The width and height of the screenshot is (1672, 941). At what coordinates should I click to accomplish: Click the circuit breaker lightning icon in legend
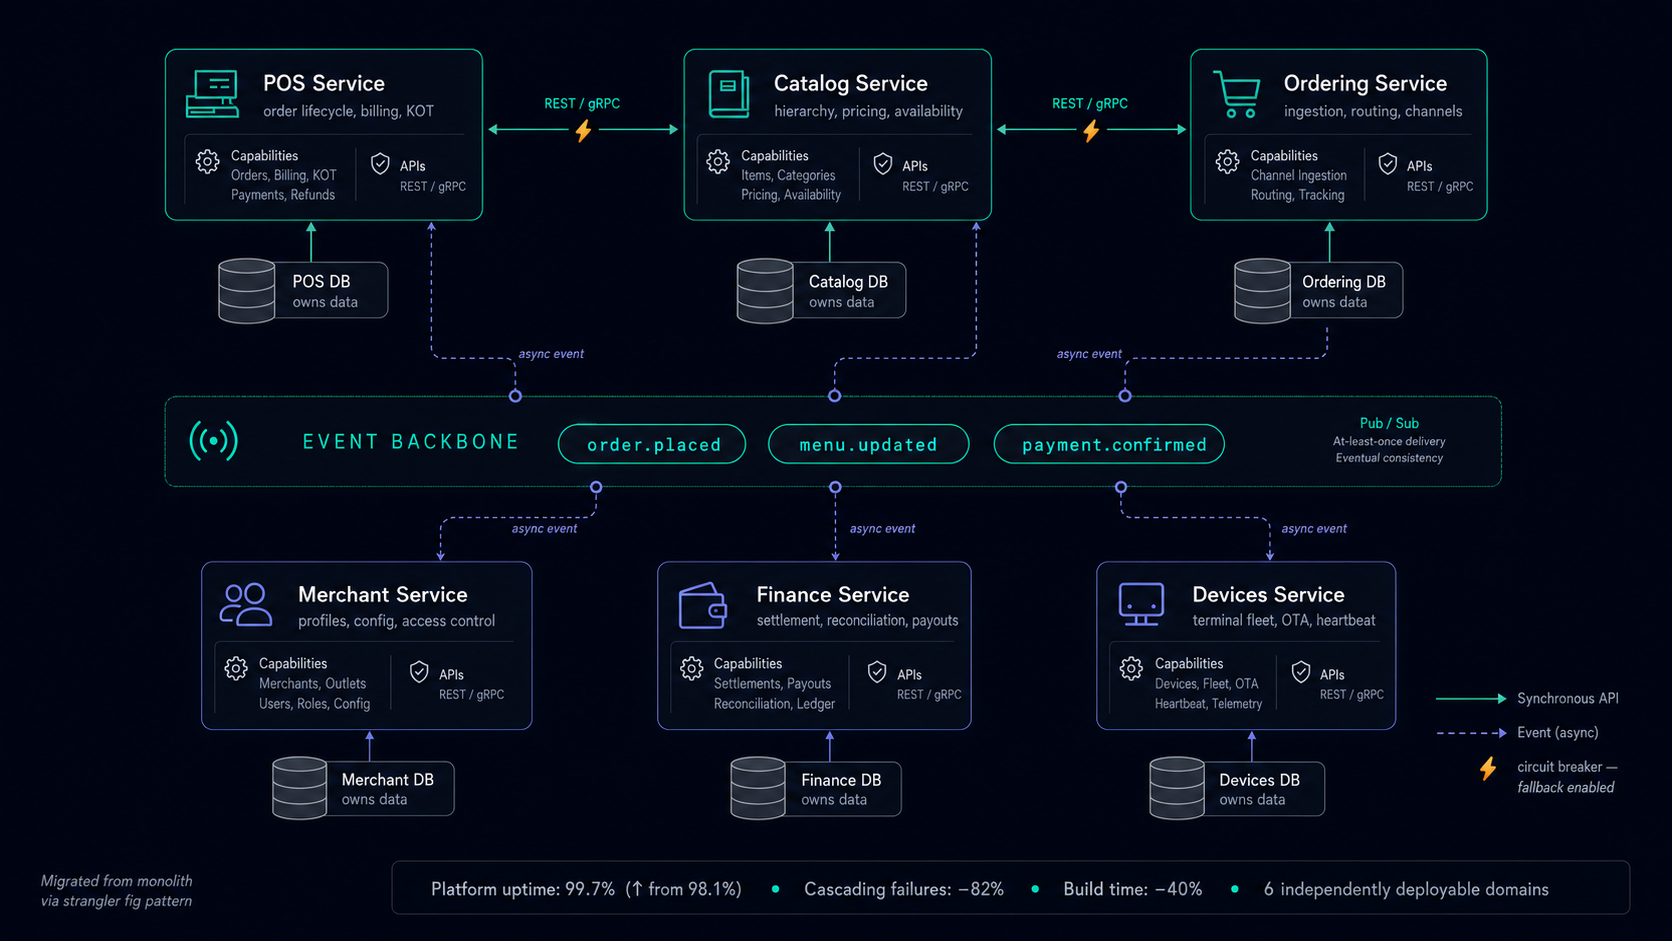pos(1488,768)
